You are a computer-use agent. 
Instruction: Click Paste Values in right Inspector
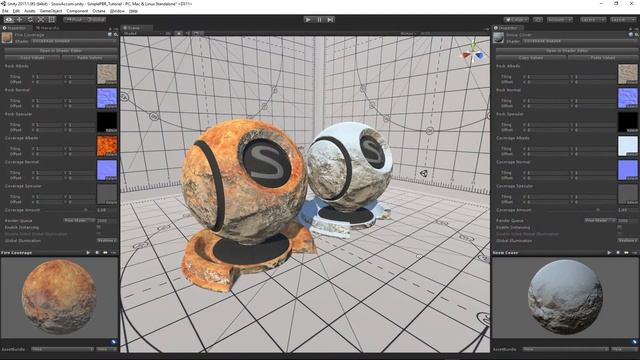pos(602,58)
